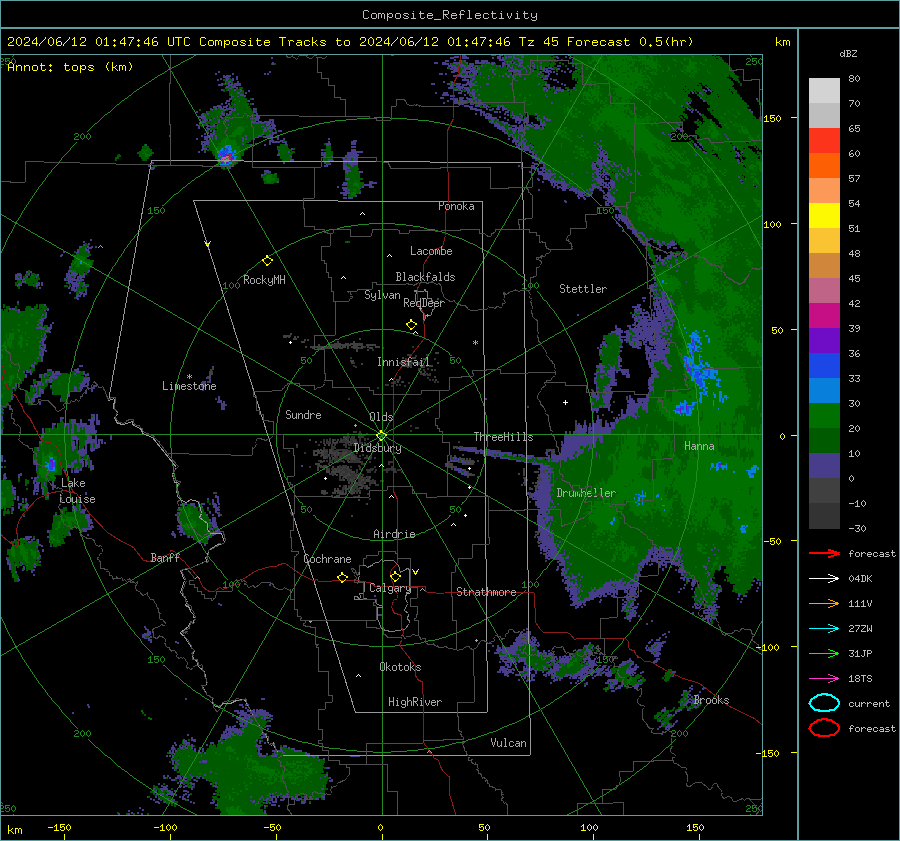Click the light blue swatch between 33 and 30
The height and width of the screenshot is (841, 900).
pos(824,390)
